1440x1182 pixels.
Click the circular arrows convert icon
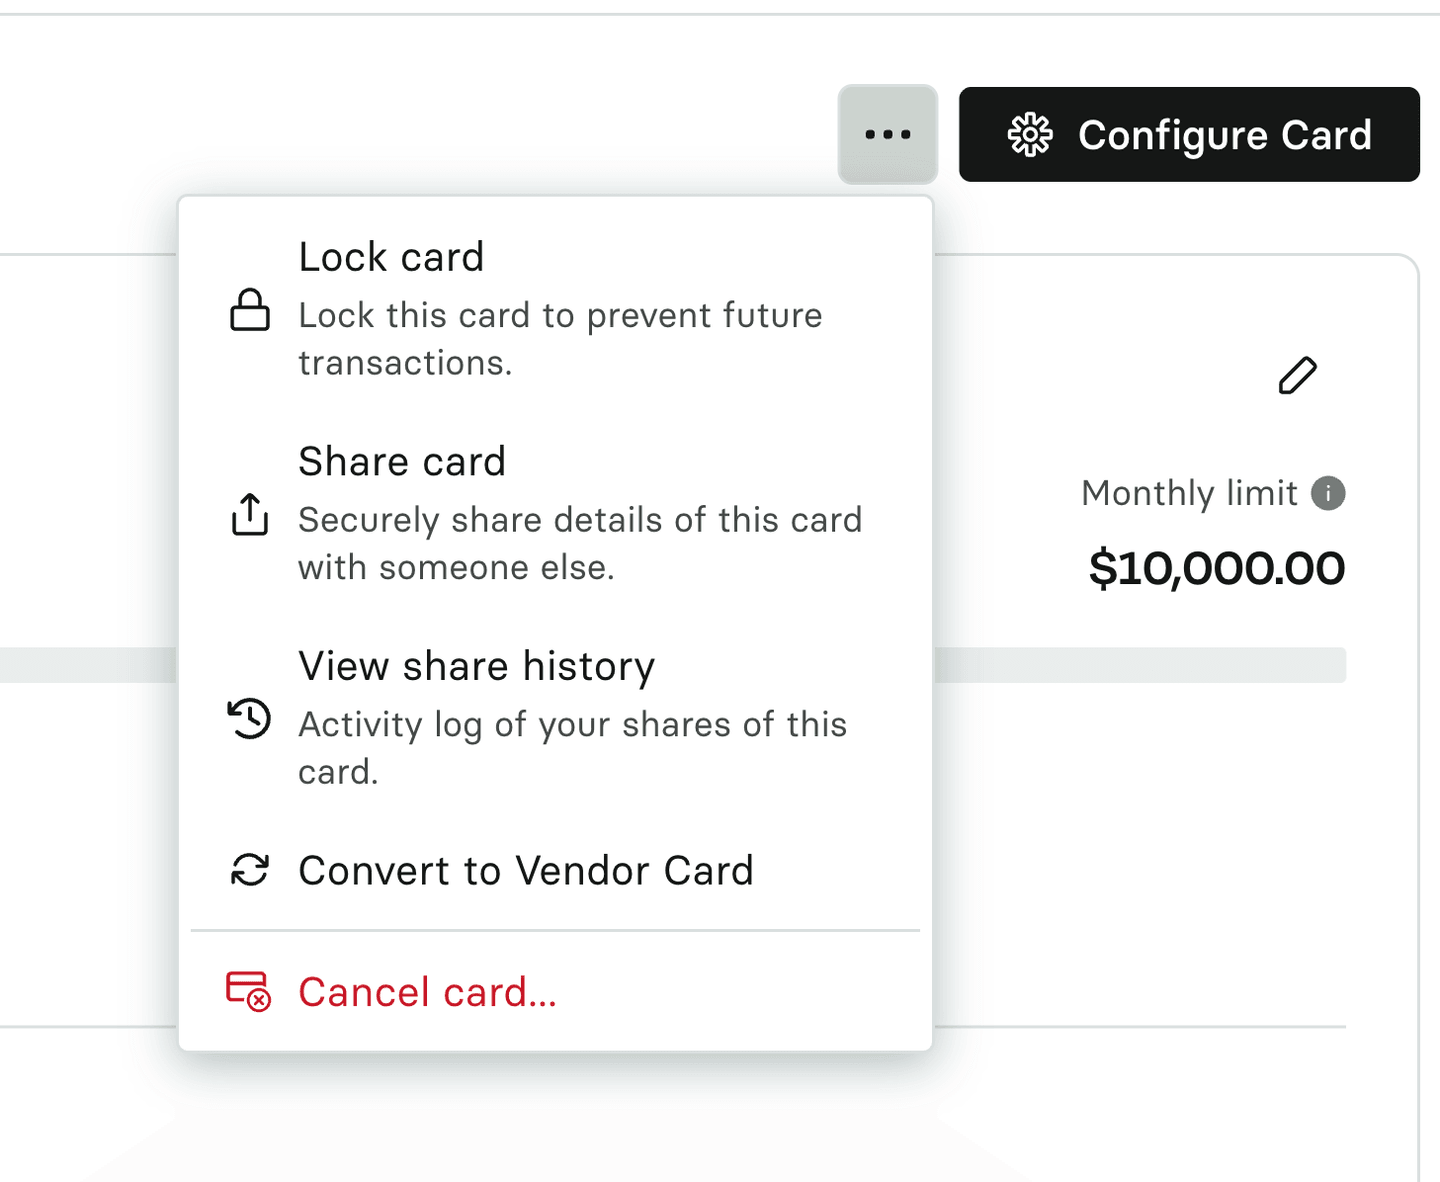[x=250, y=870]
